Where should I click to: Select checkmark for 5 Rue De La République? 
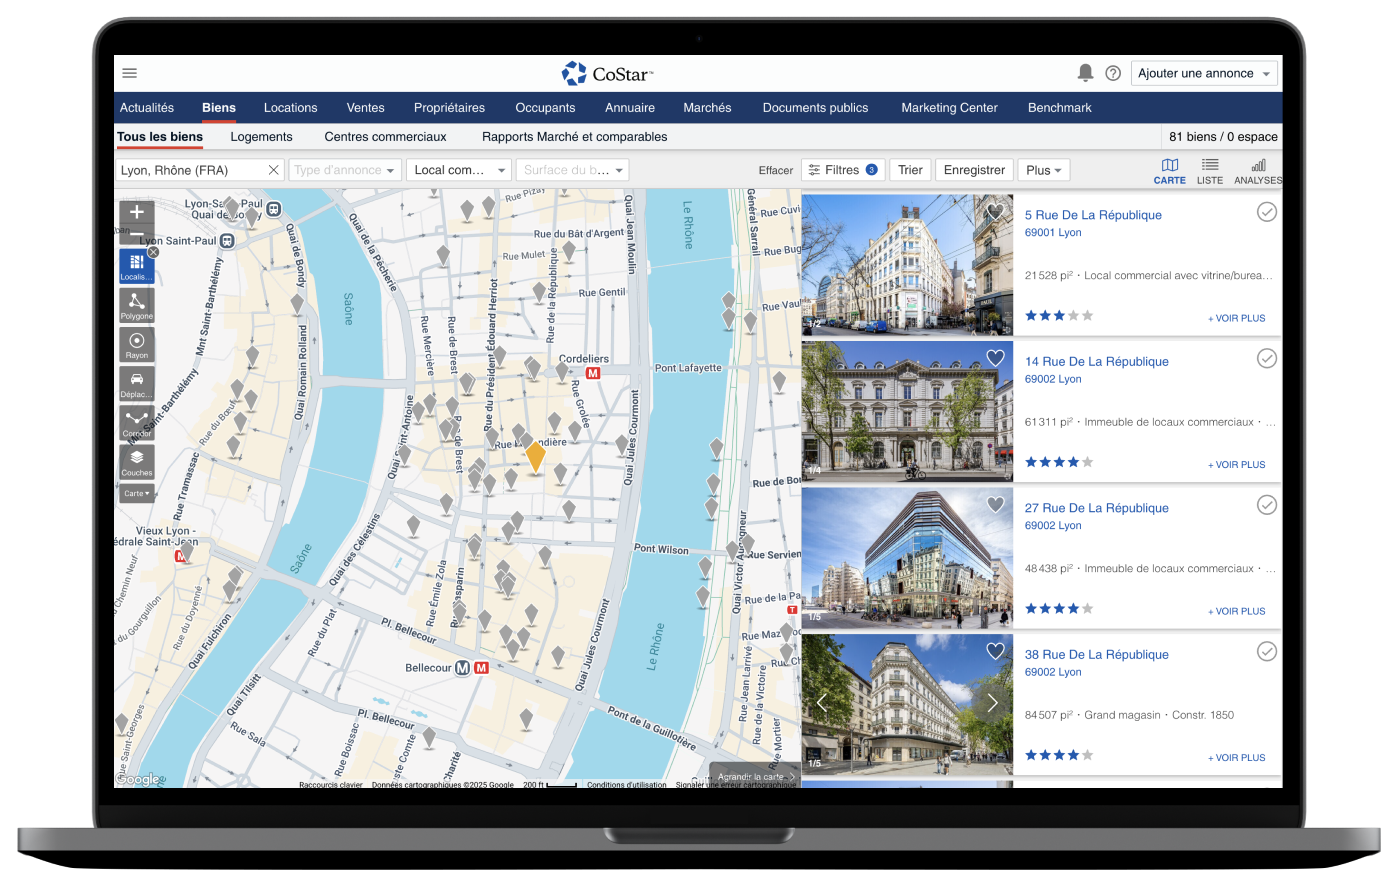point(1267,212)
